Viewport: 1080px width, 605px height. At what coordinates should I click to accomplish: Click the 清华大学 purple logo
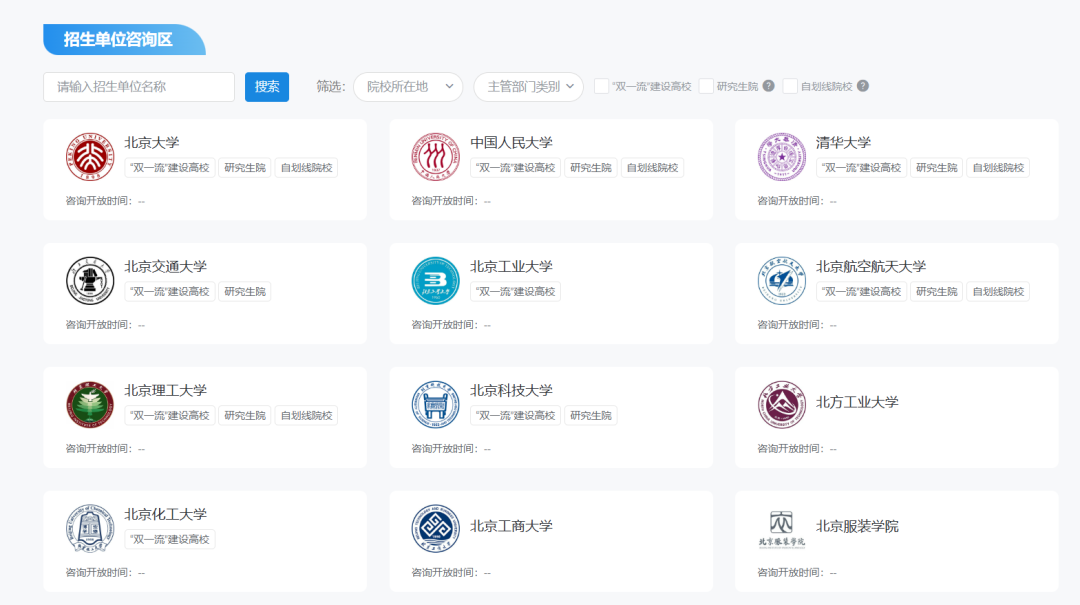tap(782, 157)
